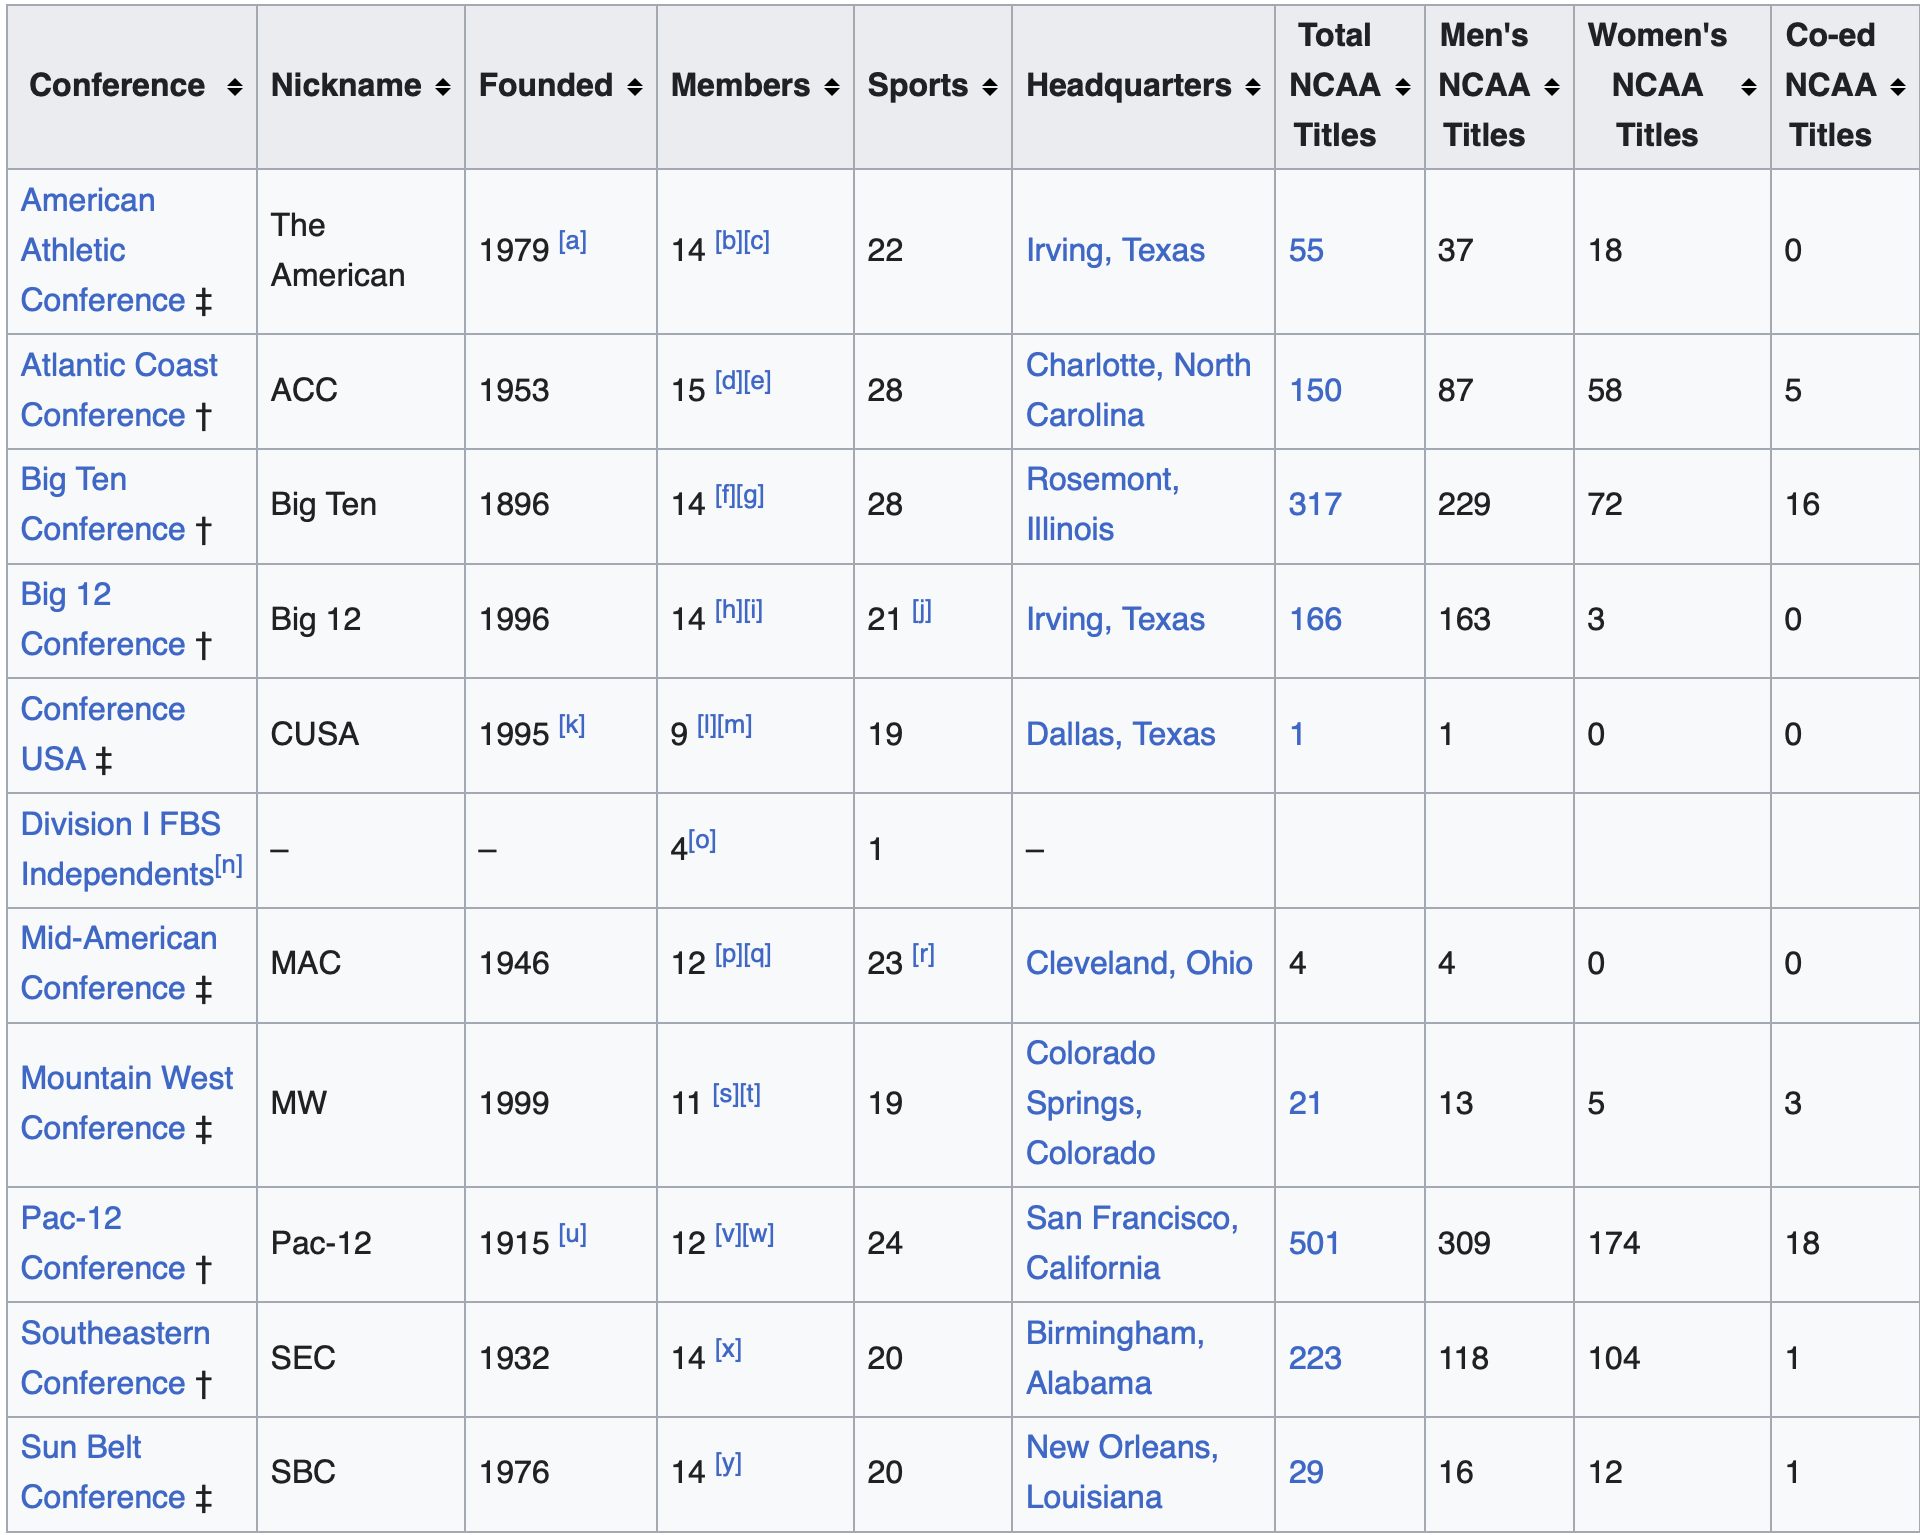1920x1535 pixels.
Task: Select Men's titles value '229'
Action: 1464,504
